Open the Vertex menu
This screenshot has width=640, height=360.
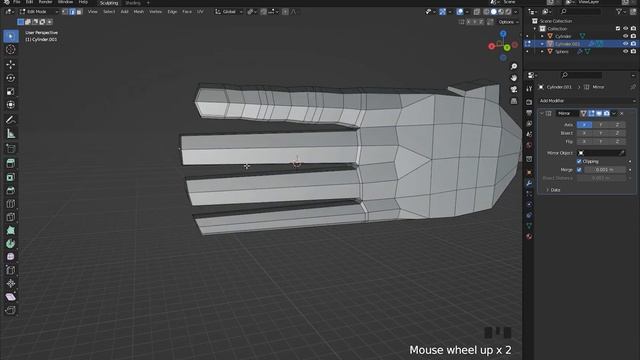tap(155, 12)
